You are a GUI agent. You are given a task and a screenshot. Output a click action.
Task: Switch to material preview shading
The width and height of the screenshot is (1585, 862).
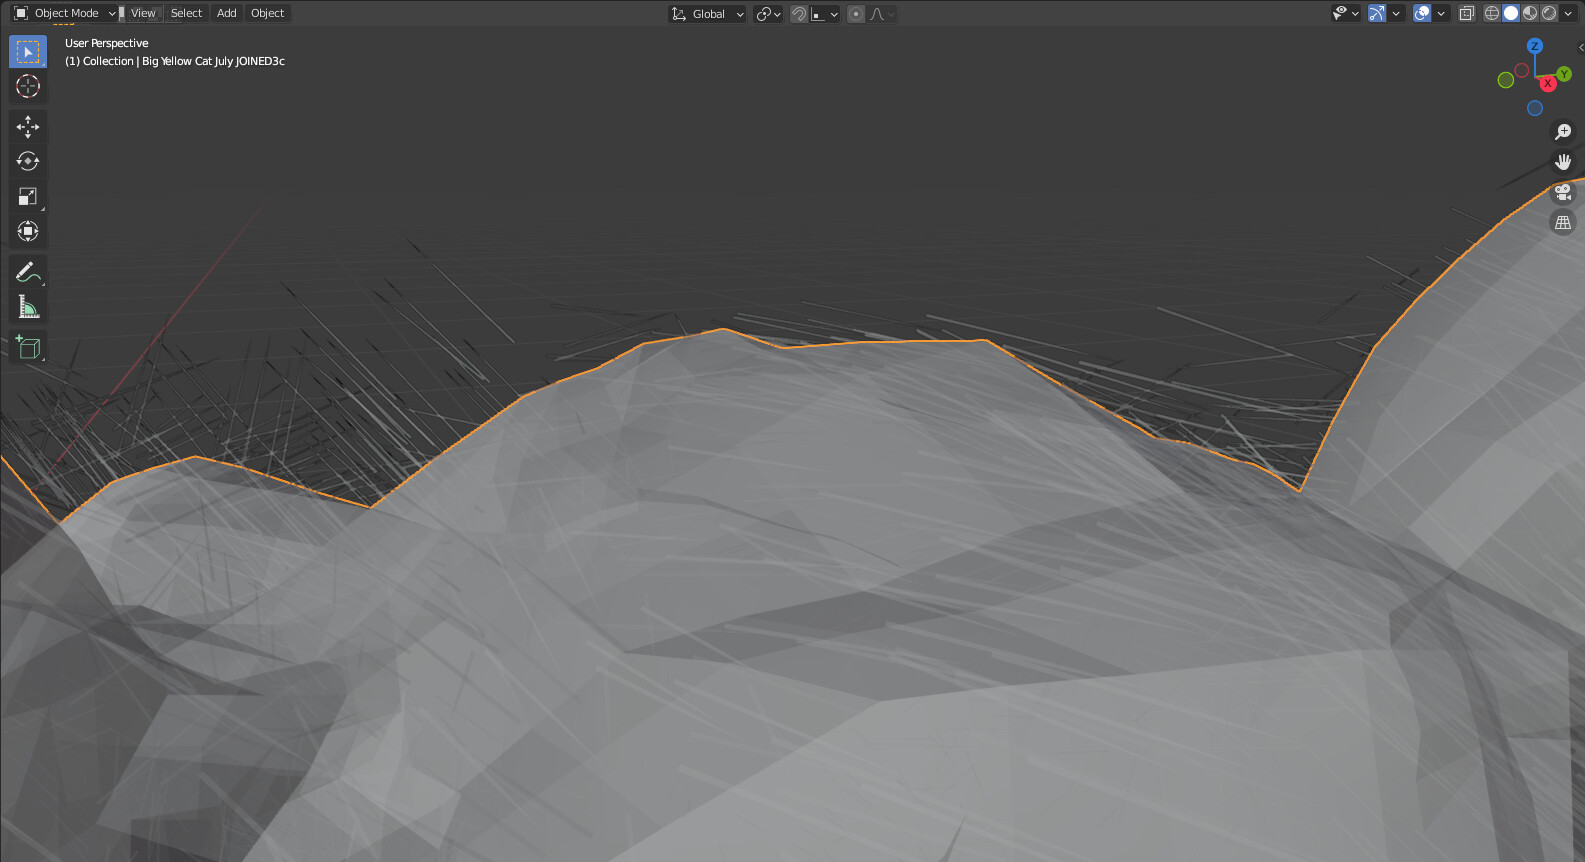(x=1530, y=13)
